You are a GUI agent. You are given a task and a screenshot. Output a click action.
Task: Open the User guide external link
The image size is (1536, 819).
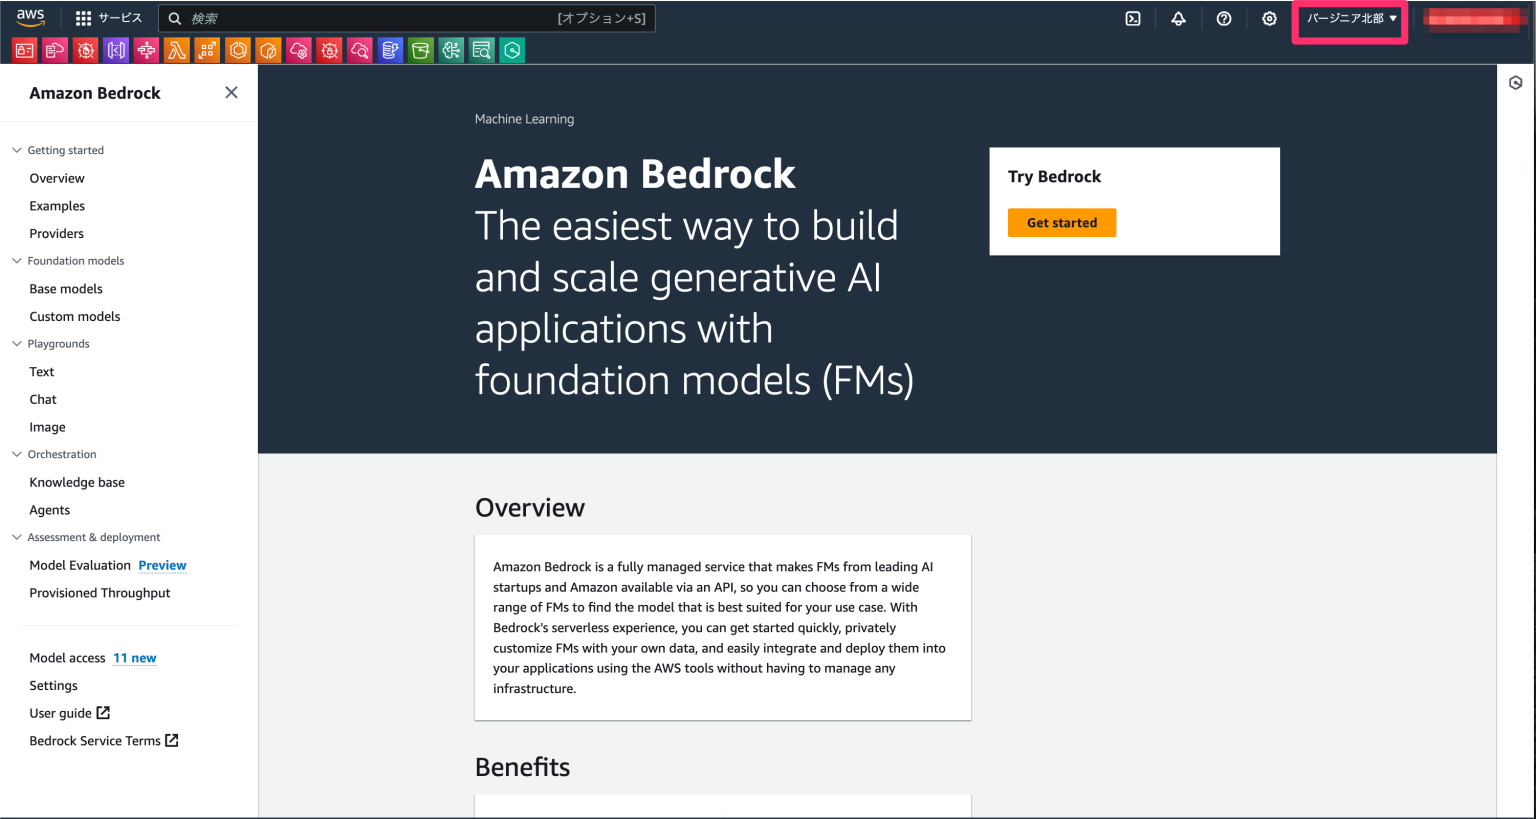pyautogui.click(x=62, y=713)
